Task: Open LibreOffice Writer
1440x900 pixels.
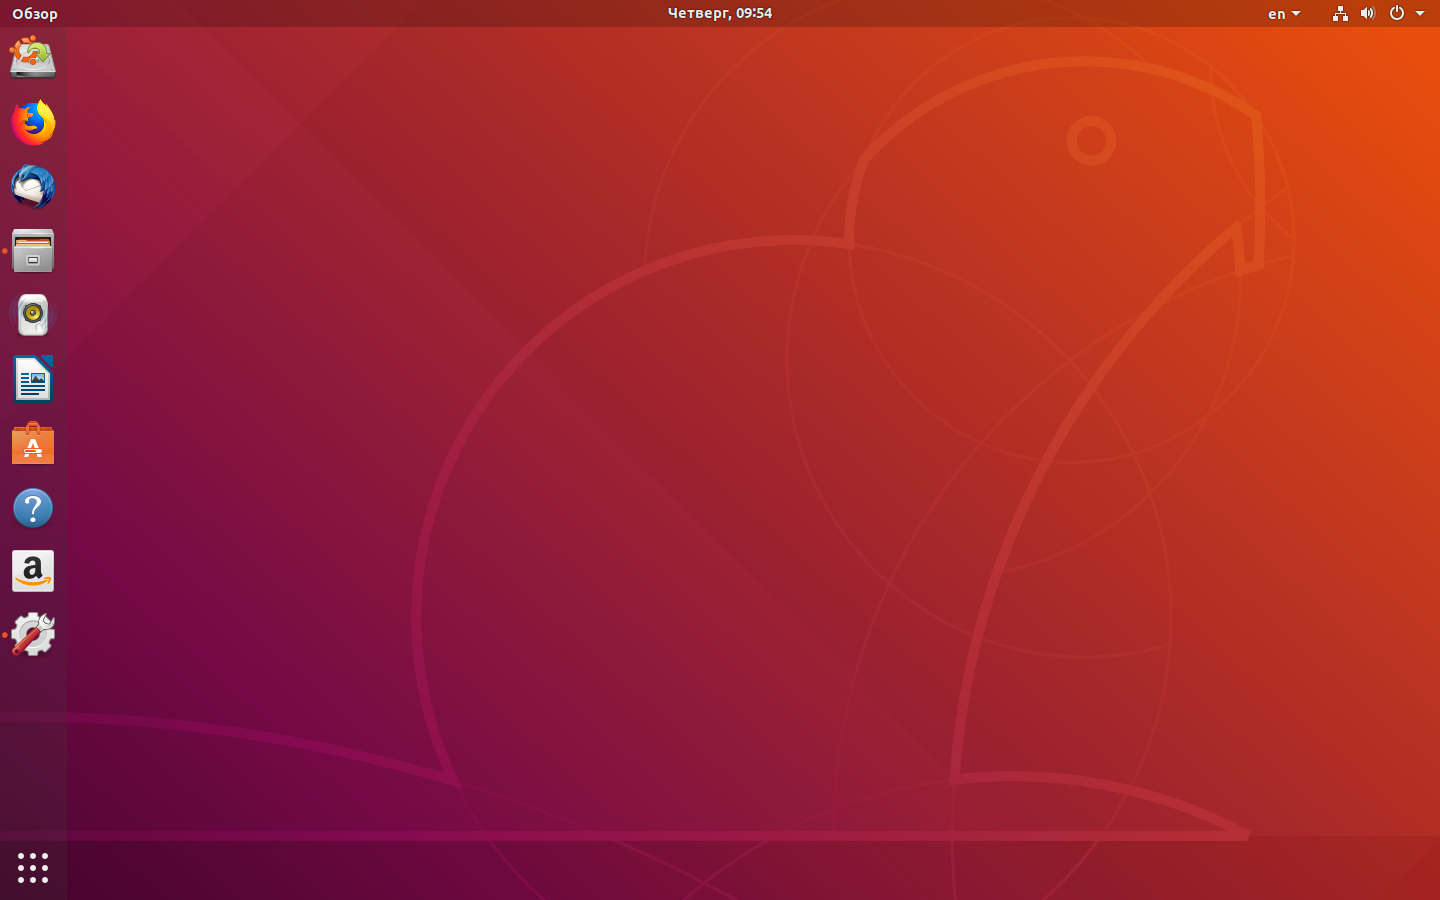Action: click(x=33, y=380)
